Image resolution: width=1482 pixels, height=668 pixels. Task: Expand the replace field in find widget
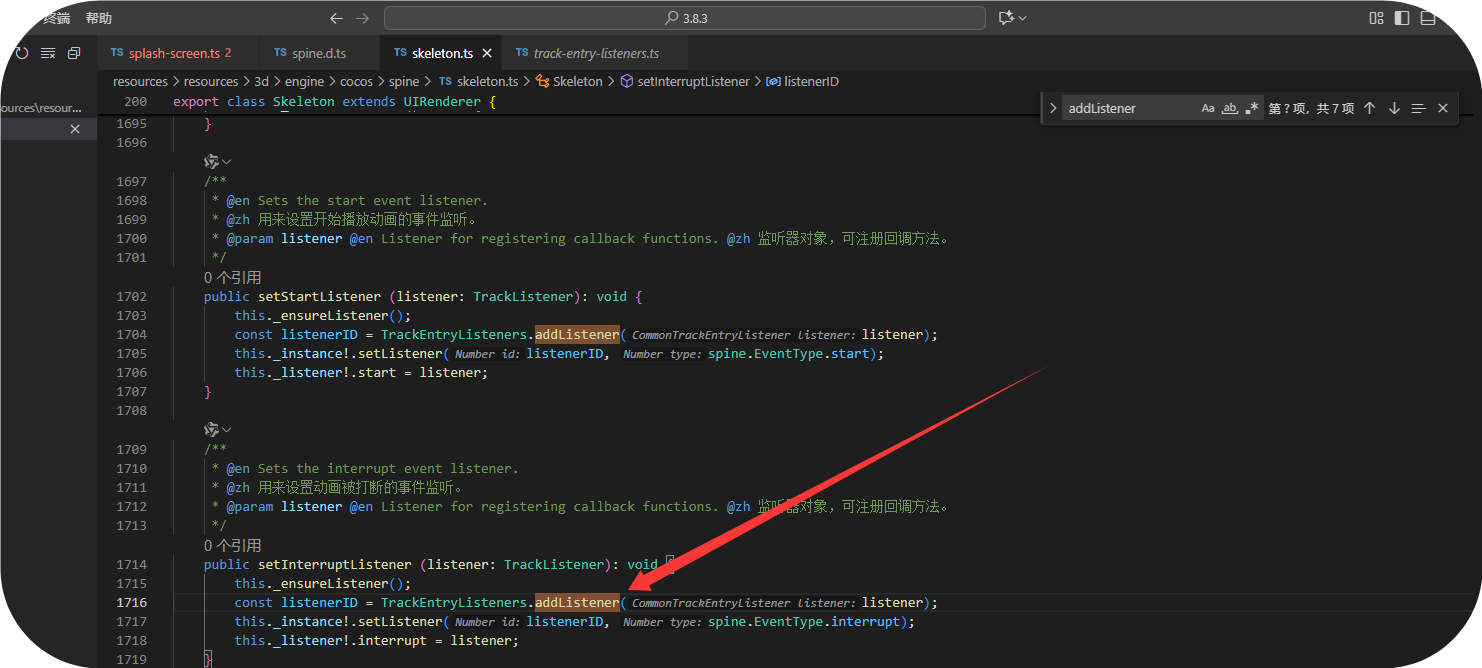point(1053,108)
